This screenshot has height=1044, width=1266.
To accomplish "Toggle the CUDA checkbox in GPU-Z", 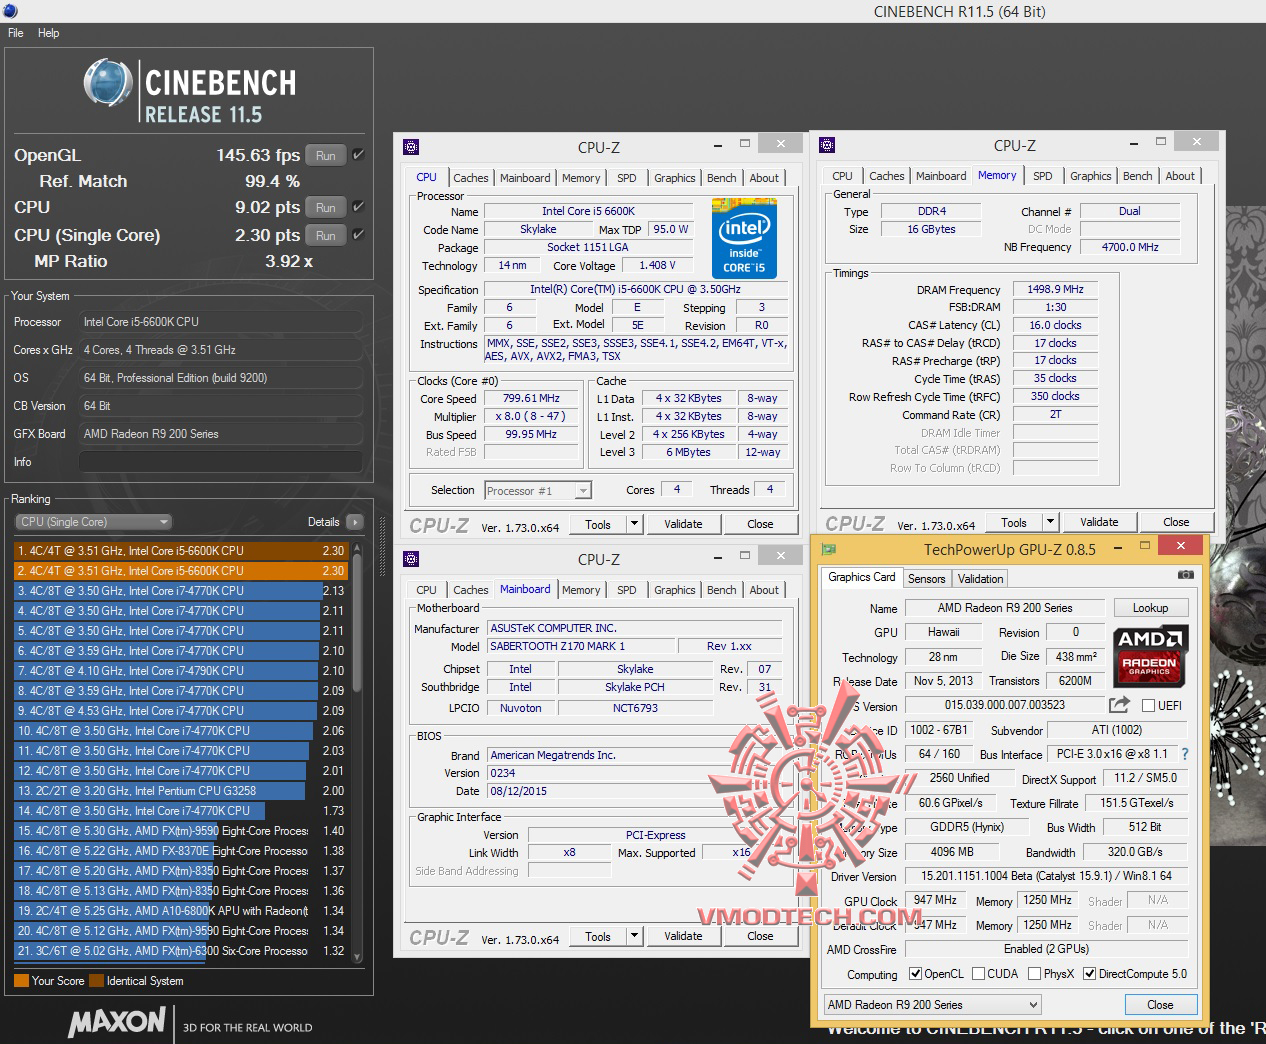I will click(979, 974).
